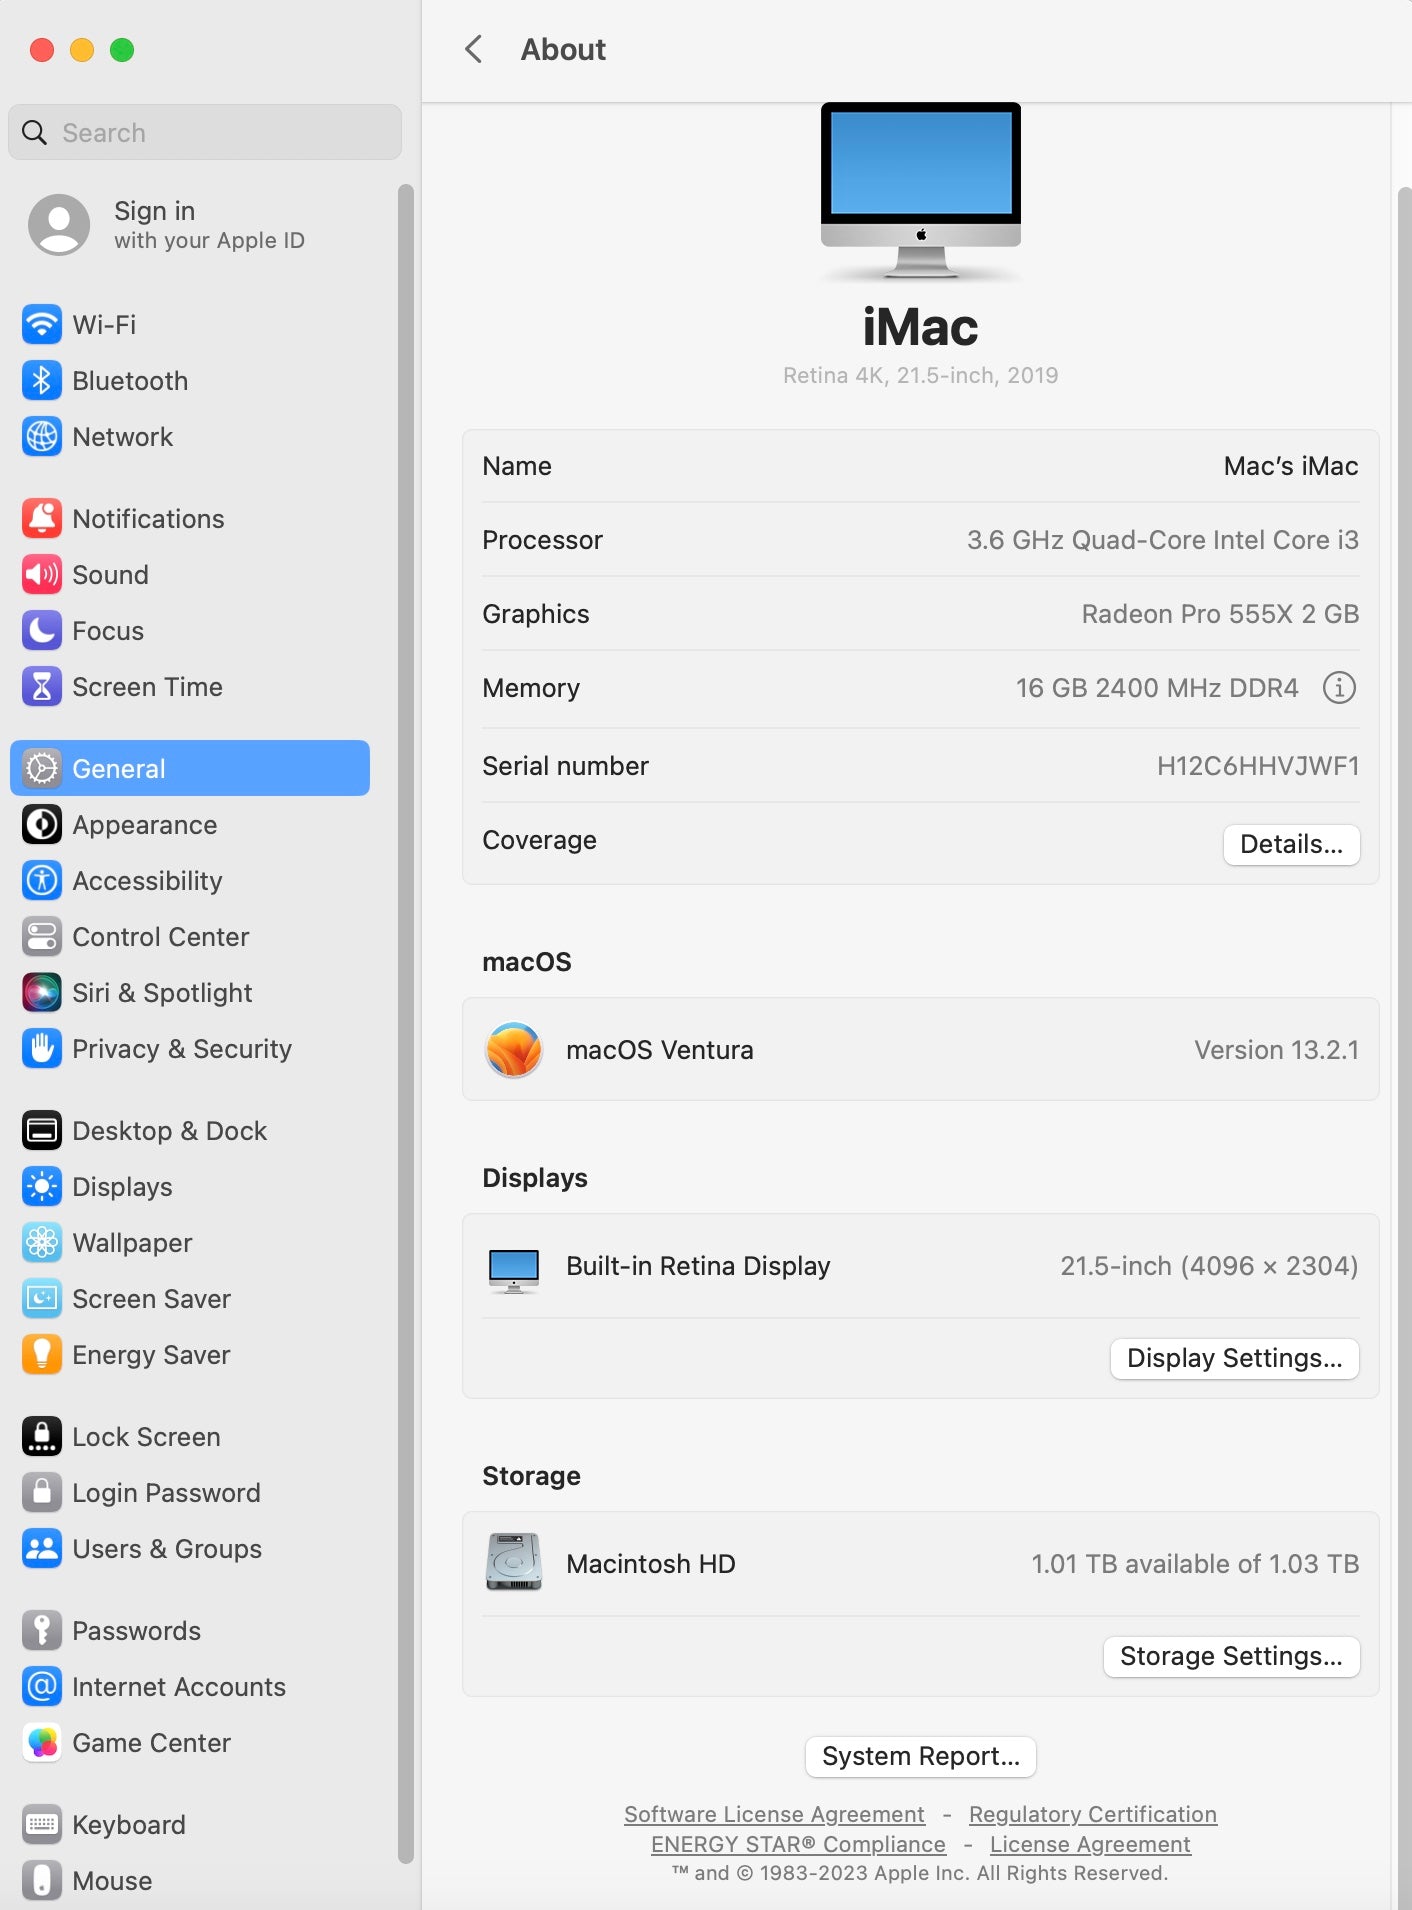Click the Screen Time hourglass icon
This screenshot has height=1910, width=1412.
(x=42, y=686)
